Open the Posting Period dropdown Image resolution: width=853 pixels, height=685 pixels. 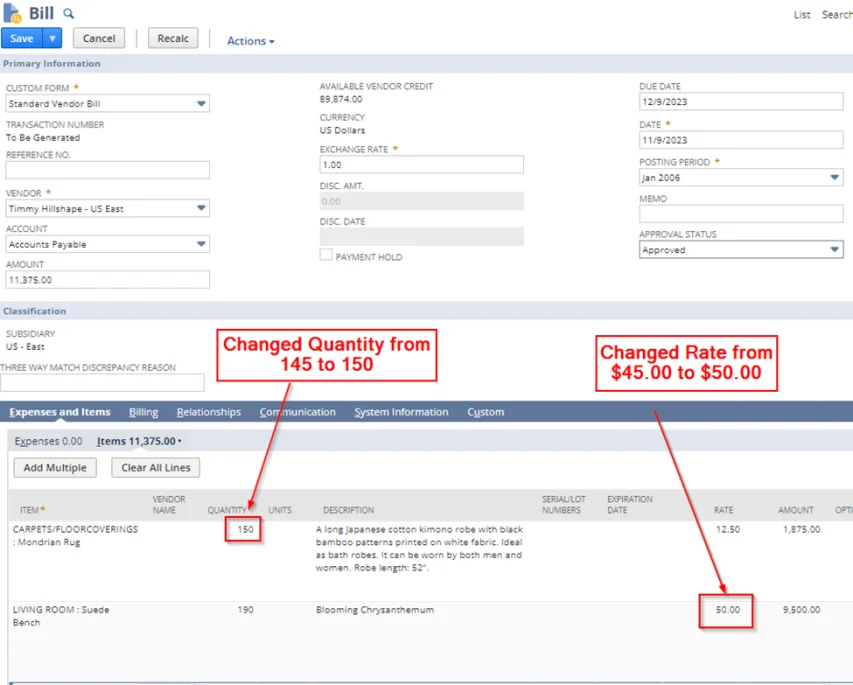click(834, 178)
